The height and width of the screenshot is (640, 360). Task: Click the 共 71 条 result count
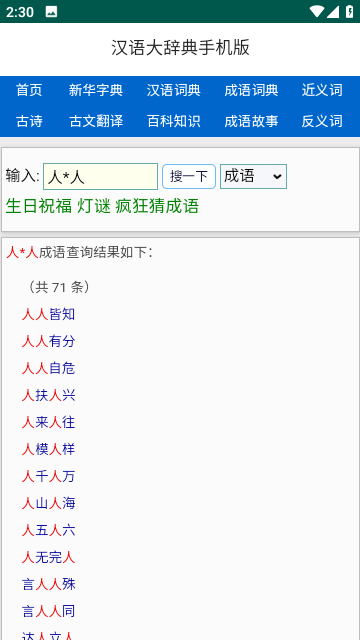coord(59,287)
